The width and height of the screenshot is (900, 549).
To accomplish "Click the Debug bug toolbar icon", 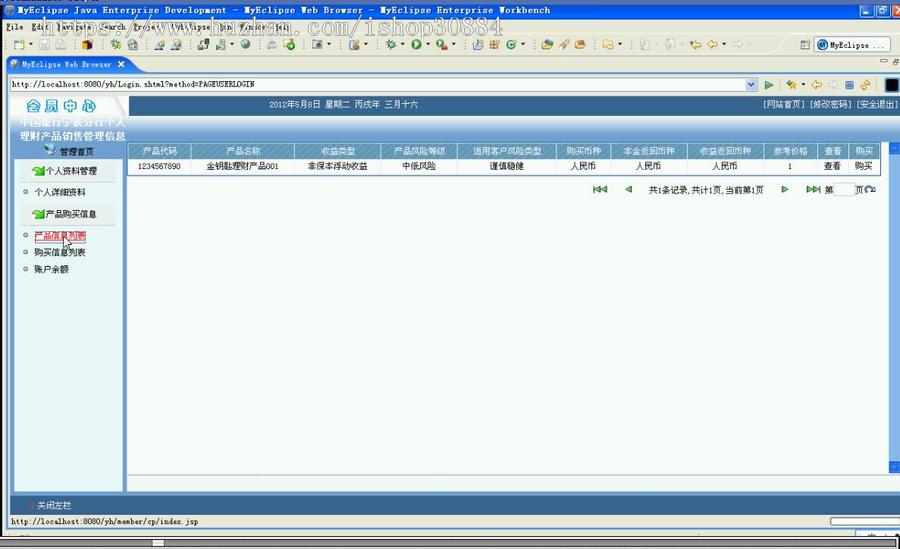I will pos(391,44).
